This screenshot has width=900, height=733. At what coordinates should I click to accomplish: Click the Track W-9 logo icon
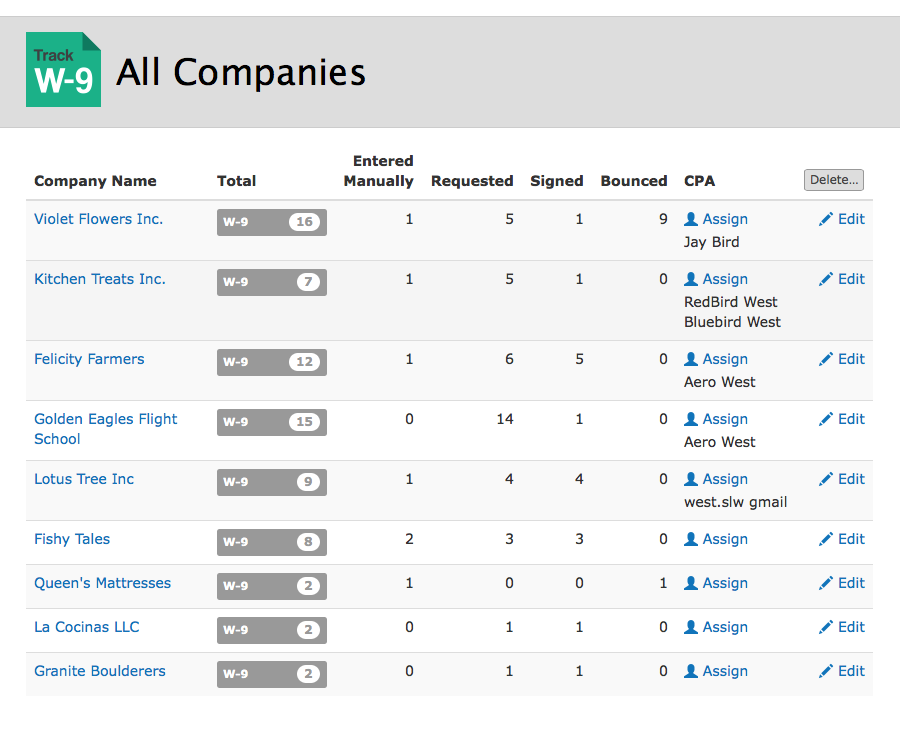[63, 69]
